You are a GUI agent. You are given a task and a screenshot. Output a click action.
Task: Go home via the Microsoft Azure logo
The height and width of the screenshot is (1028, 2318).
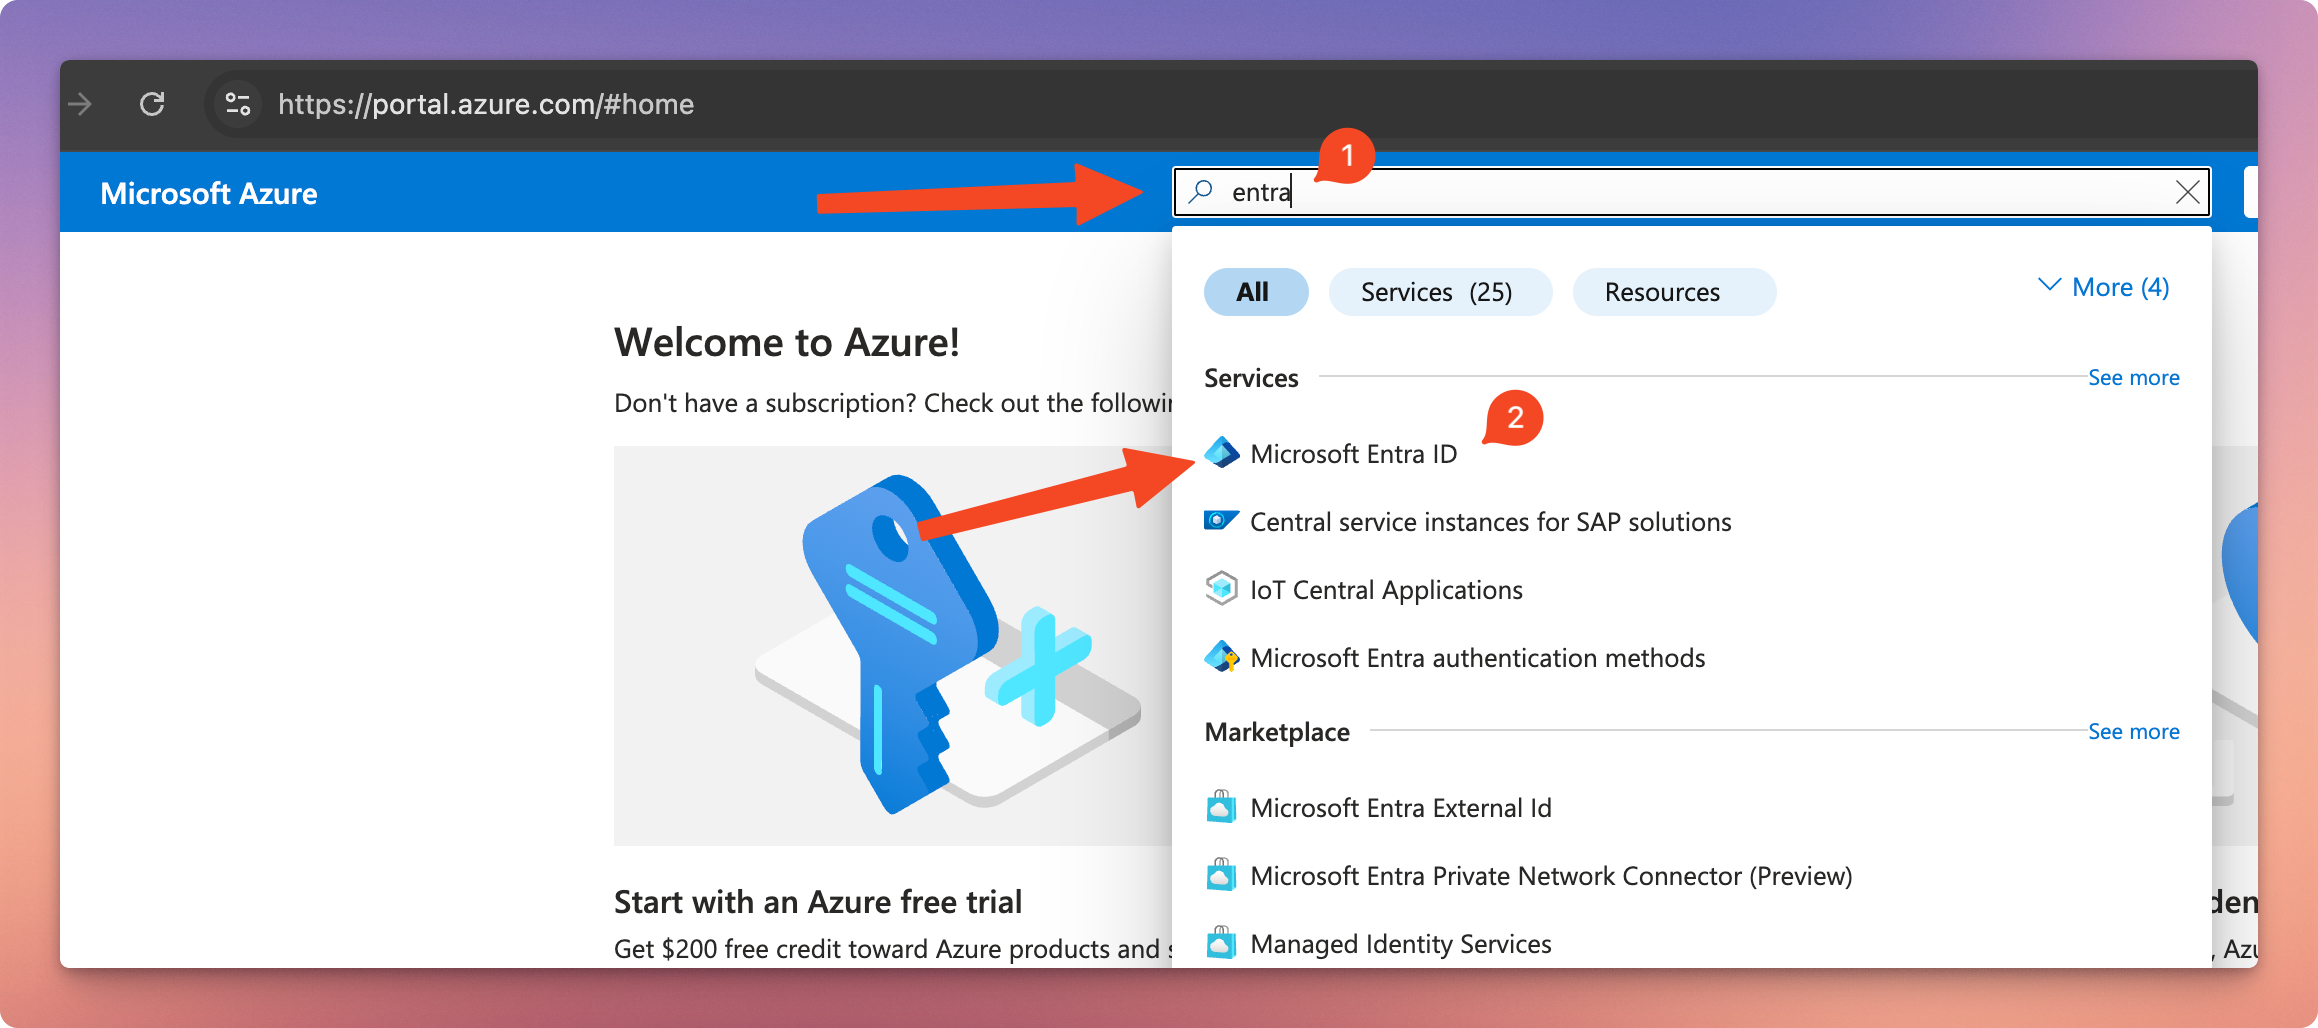(x=208, y=192)
